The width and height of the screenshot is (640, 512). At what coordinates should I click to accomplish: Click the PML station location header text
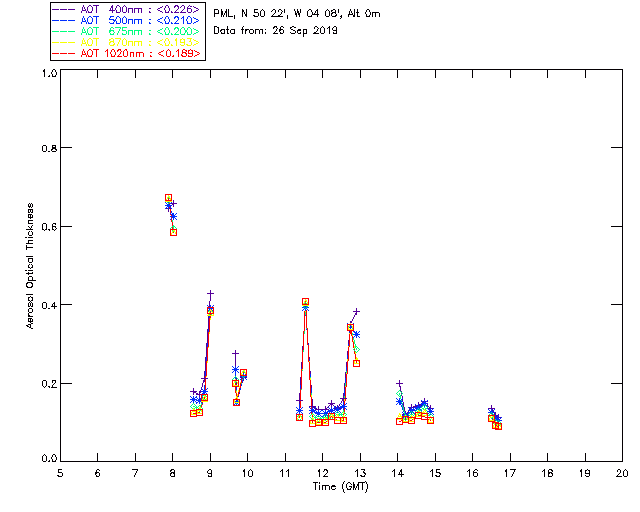(x=297, y=14)
